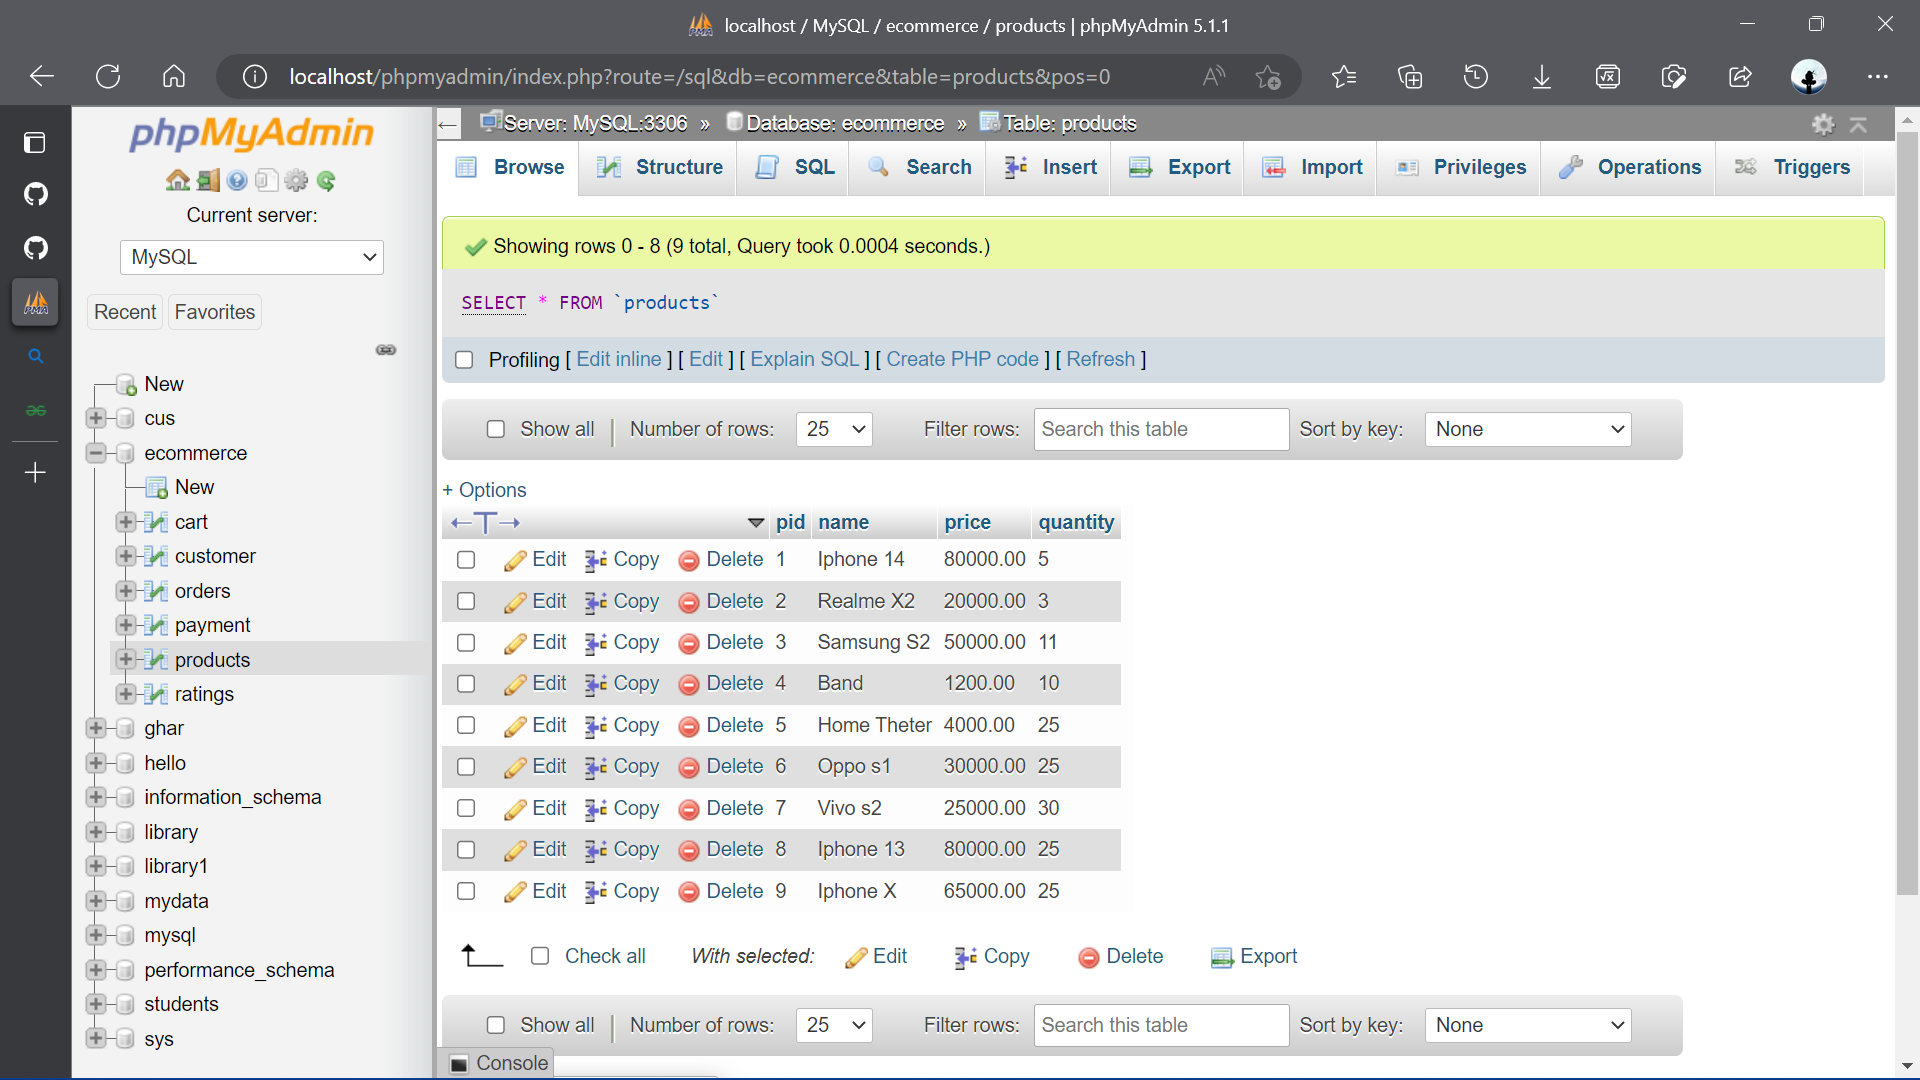This screenshot has width=1920, height=1080.
Task: Type in the Search this table field
Action: pyautogui.click(x=1160, y=429)
